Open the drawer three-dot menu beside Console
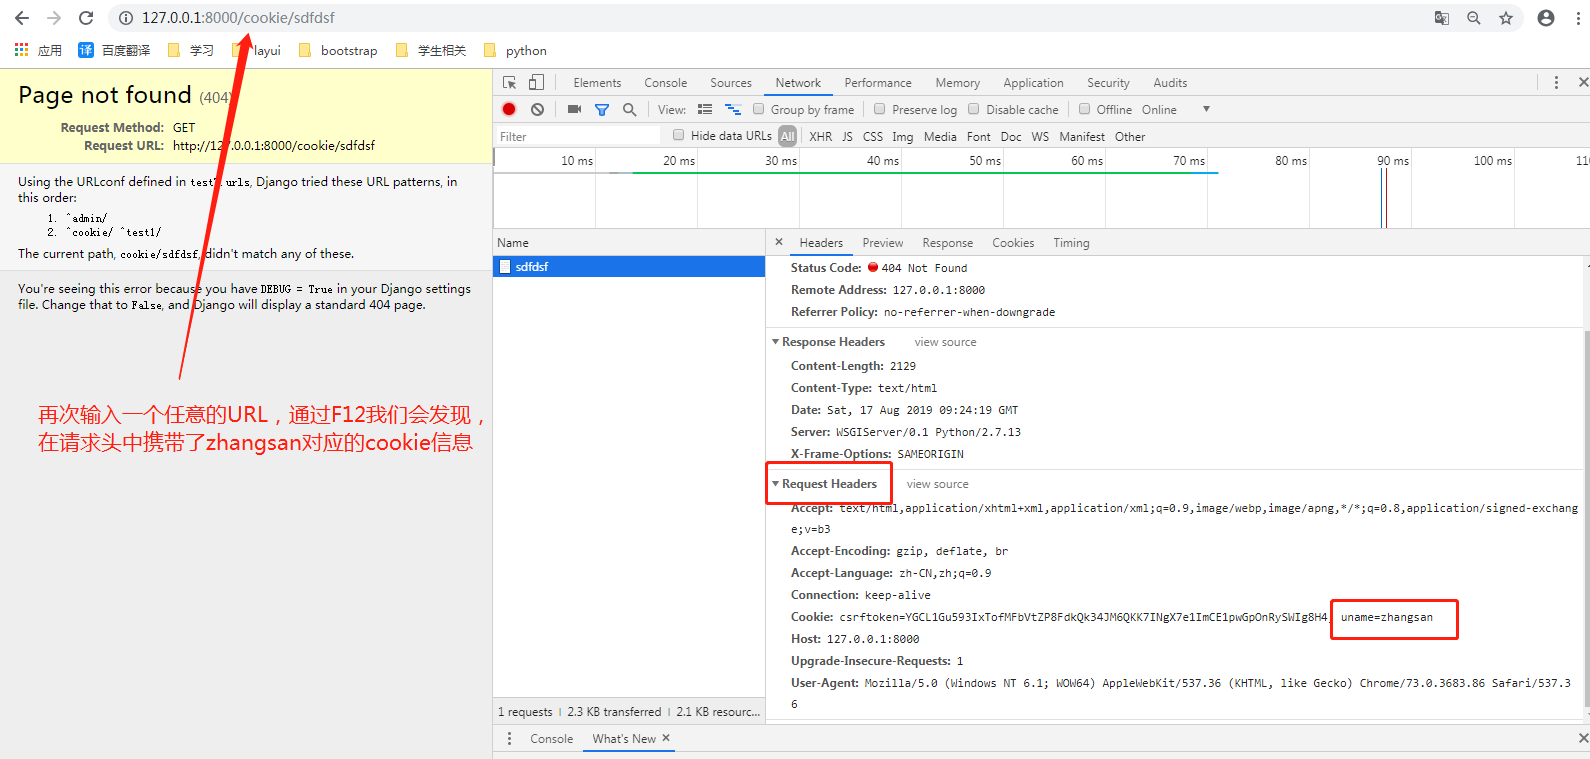This screenshot has height=759, width=1590. tap(509, 738)
